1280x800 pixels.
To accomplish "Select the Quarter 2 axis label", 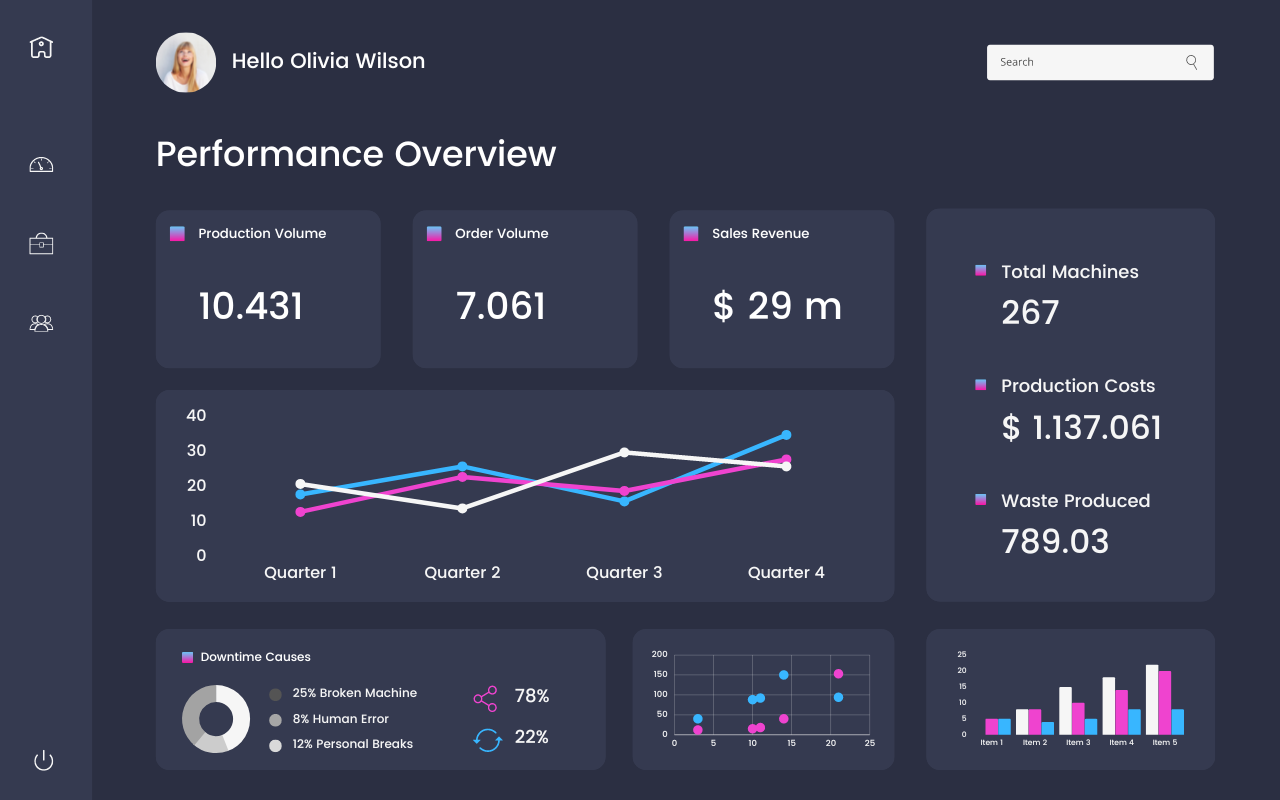I will 462,572.
